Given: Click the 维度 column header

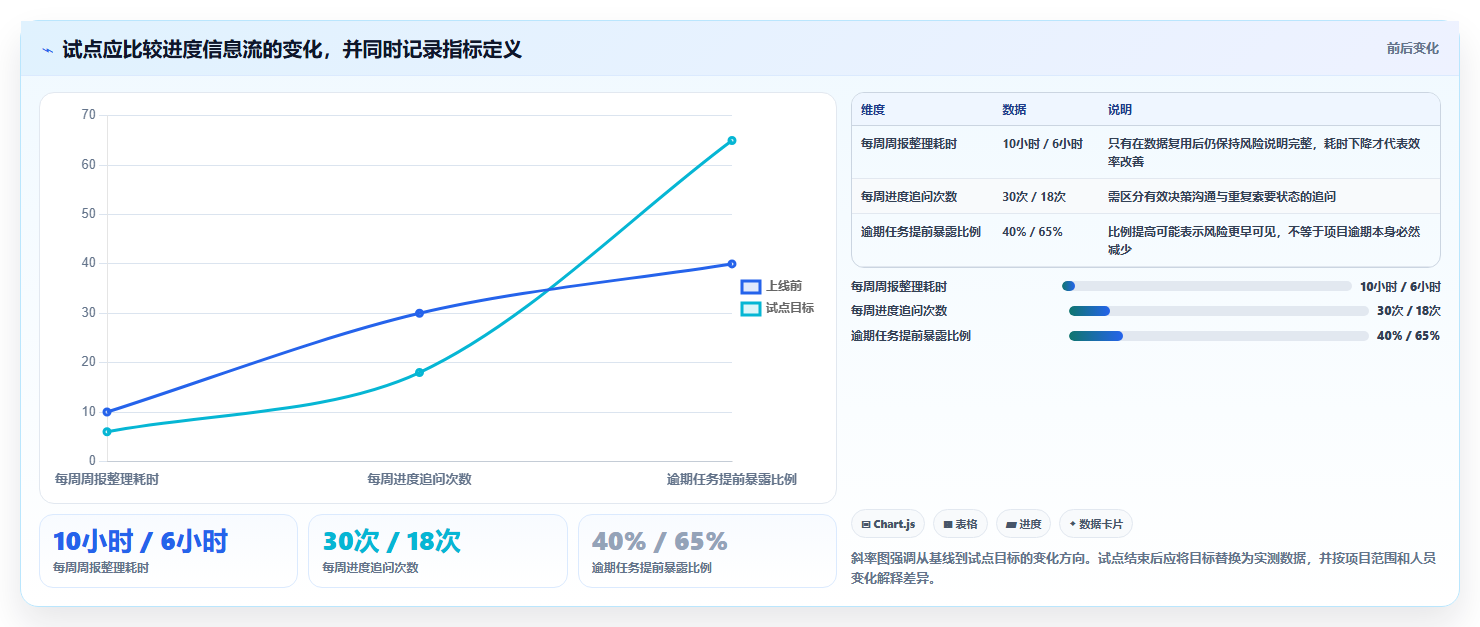Looking at the screenshot, I should 873,110.
